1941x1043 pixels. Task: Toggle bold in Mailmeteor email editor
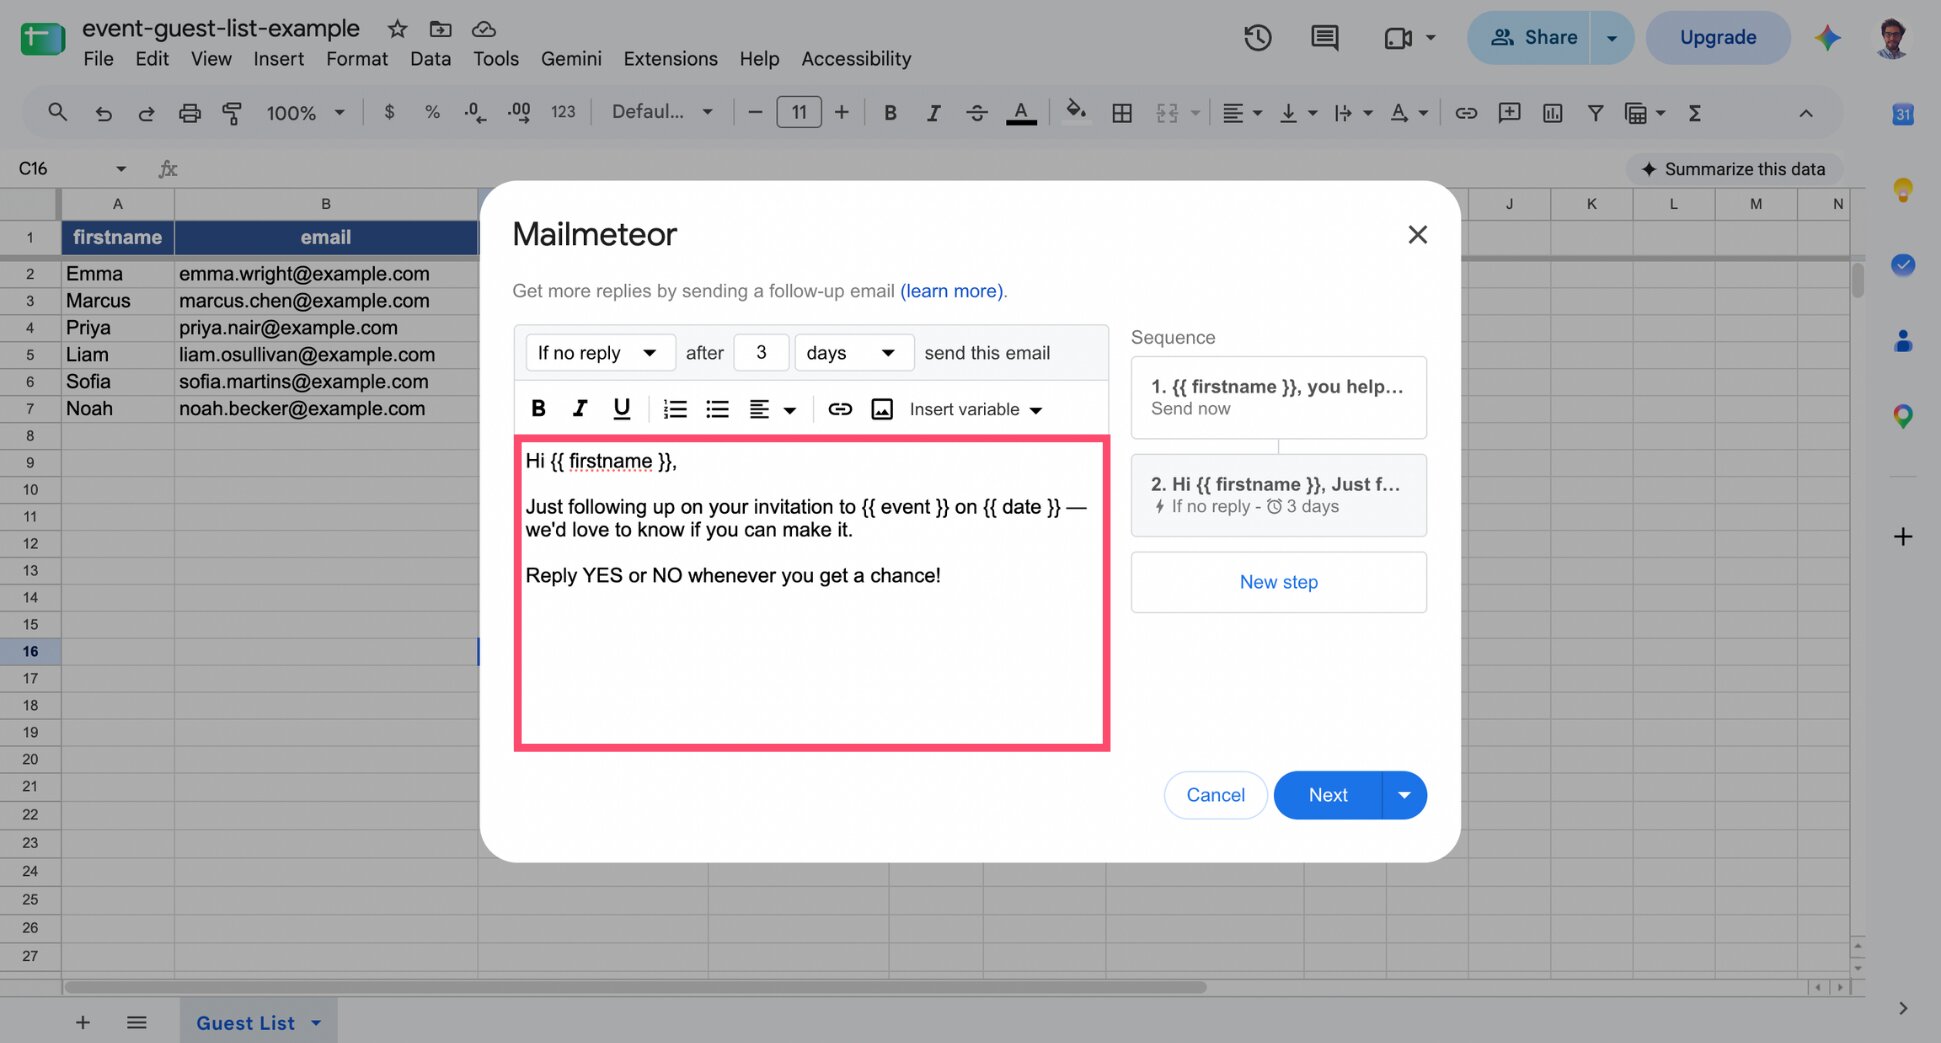coord(538,408)
